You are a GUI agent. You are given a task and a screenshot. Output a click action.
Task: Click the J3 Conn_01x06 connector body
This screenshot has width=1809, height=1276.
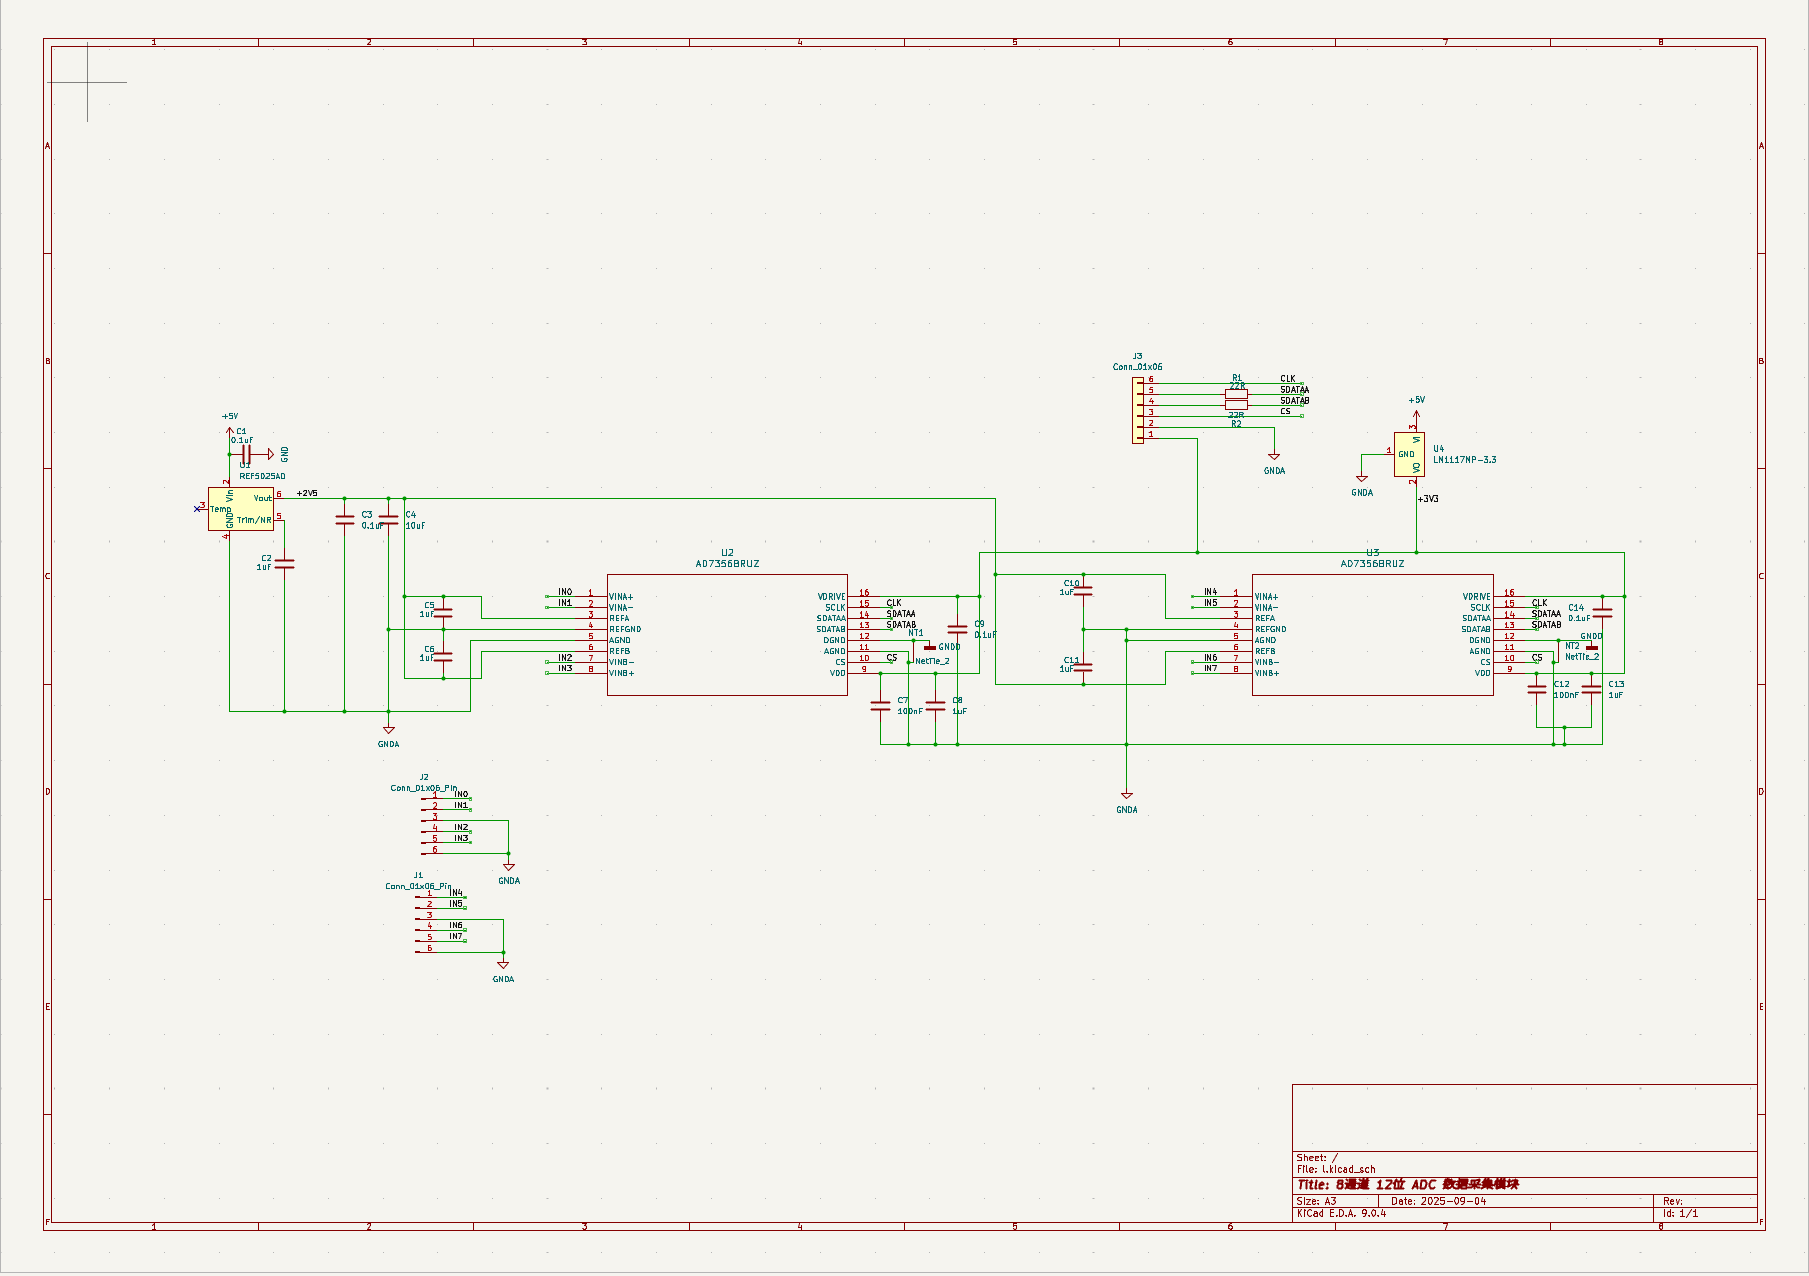[x=1138, y=410]
